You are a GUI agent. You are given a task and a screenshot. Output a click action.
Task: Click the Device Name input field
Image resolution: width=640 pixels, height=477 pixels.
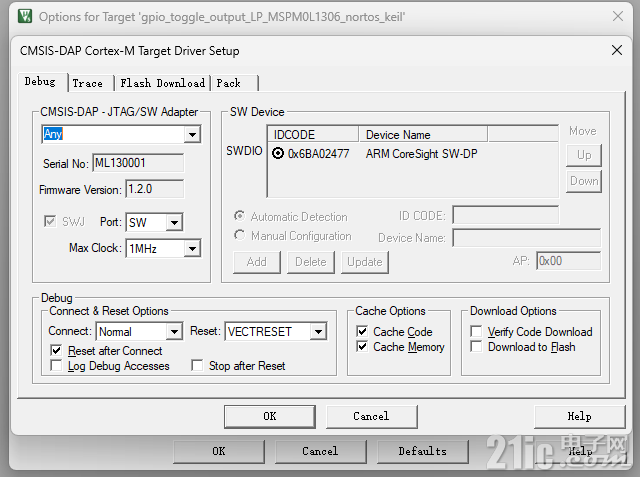527,237
